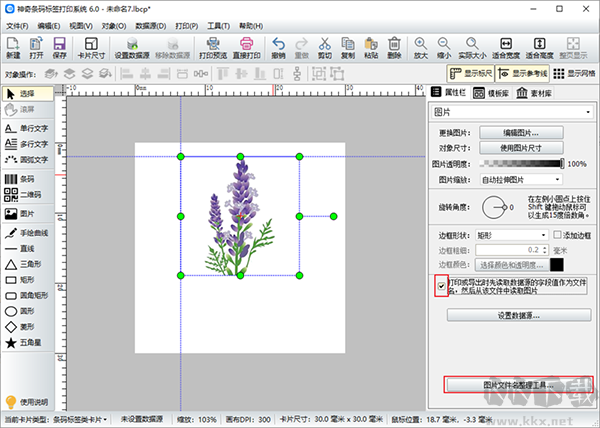
Task: Expand the 图片缩放 dropdown
Action: (x=521, y=179)
